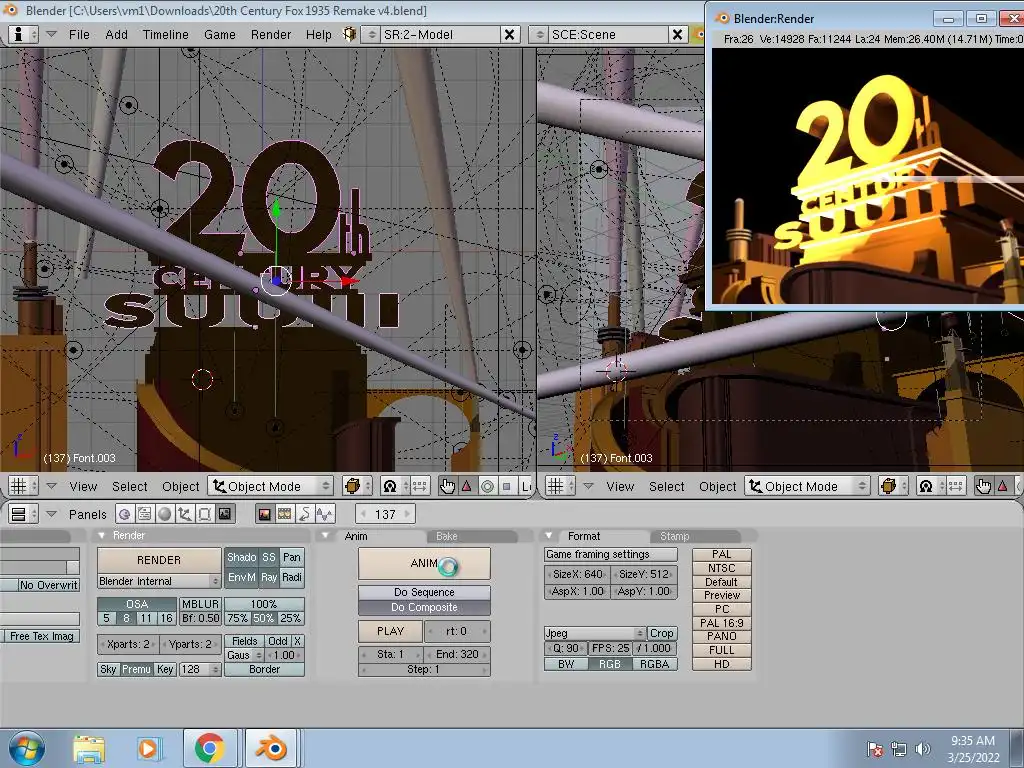The image size is (1024, 768).
Task: Collapse the Format panel triangle
Action: tap(549, 536)
